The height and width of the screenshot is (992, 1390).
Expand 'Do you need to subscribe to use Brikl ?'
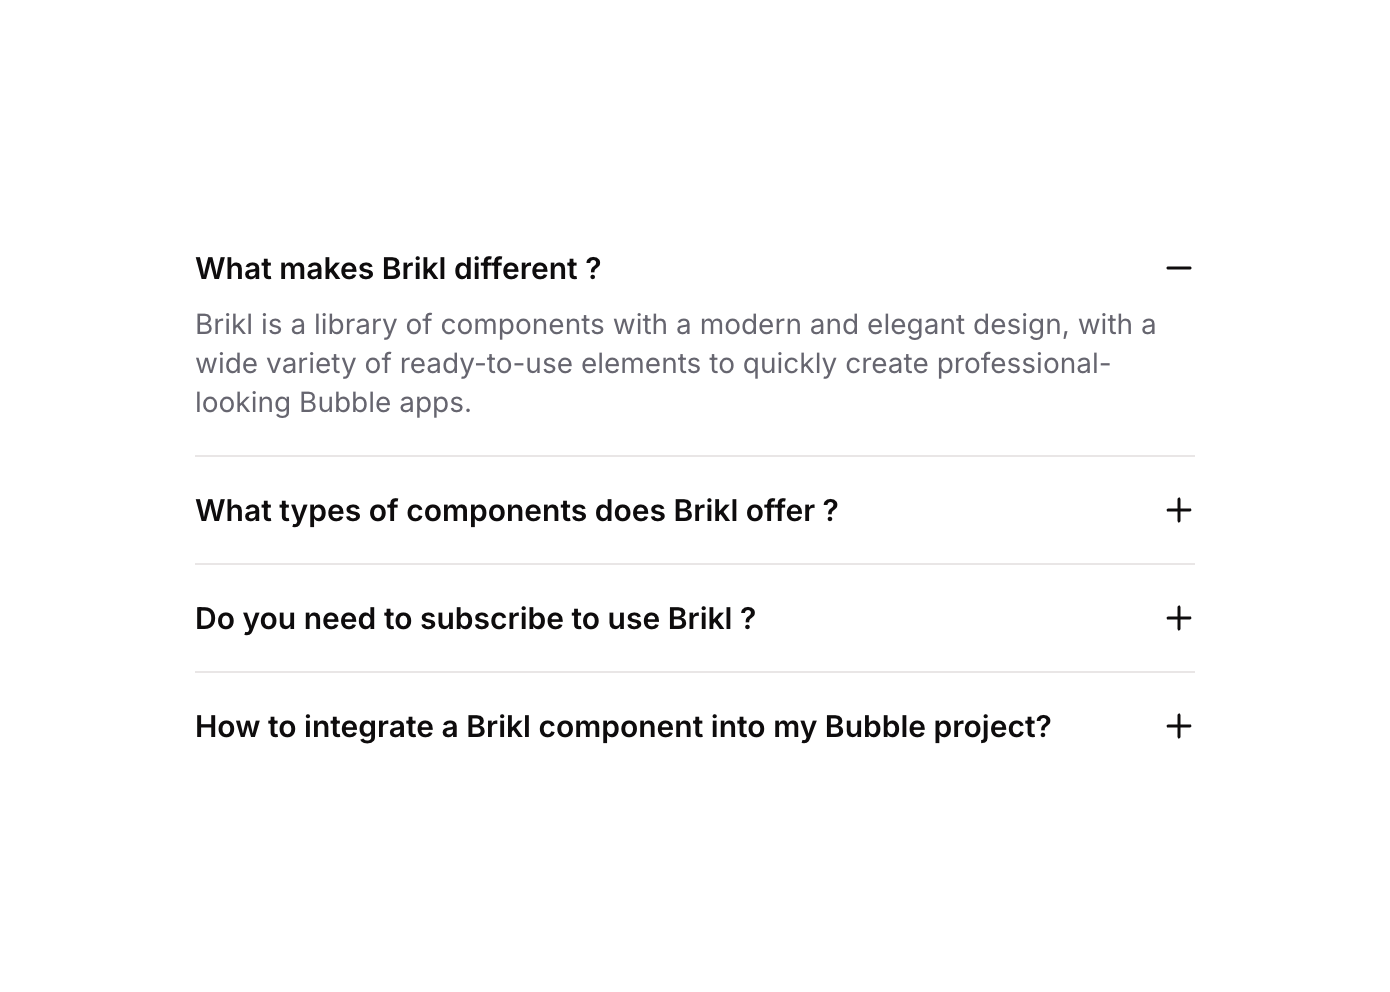click(475, 619)
